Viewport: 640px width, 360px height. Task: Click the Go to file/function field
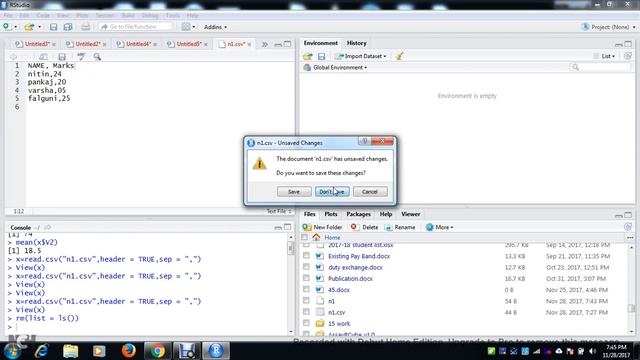[135, 27]
